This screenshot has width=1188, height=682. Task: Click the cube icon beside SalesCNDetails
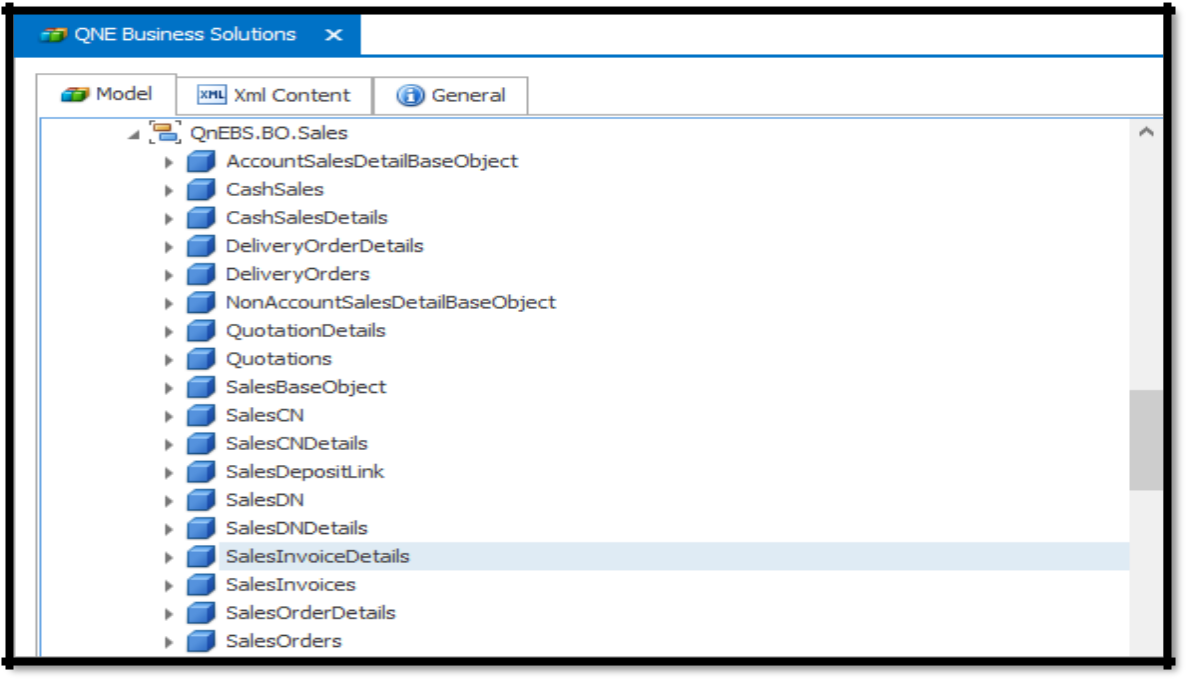coord(201,443)
